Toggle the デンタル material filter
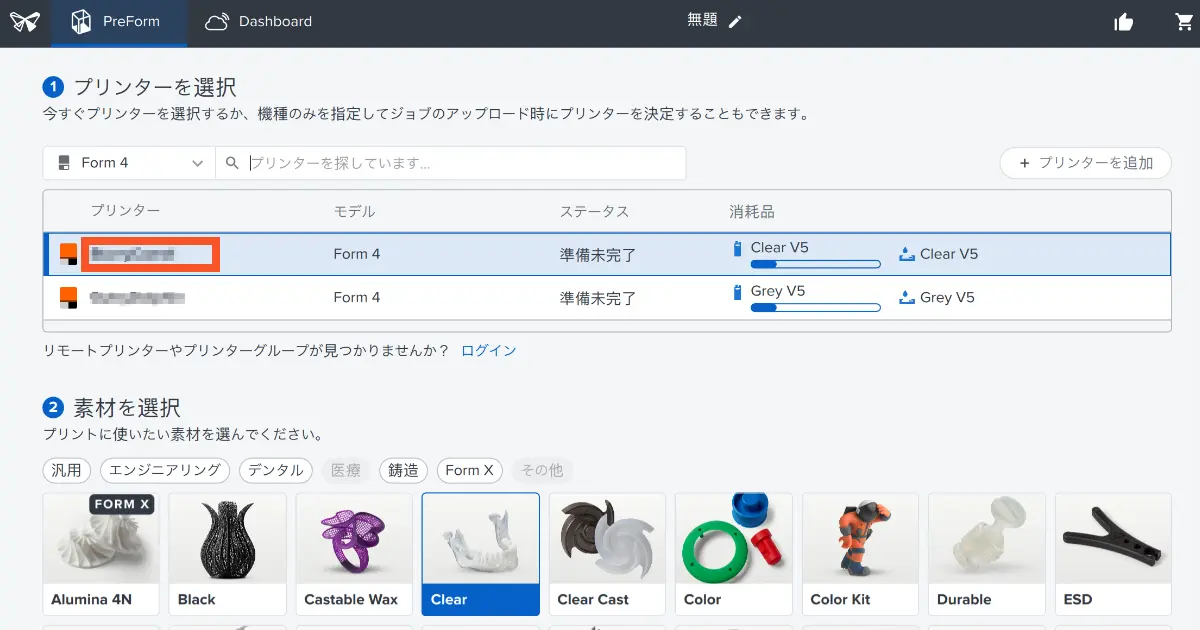This screenshot has width=1200, height=630. tap(276, 470)
